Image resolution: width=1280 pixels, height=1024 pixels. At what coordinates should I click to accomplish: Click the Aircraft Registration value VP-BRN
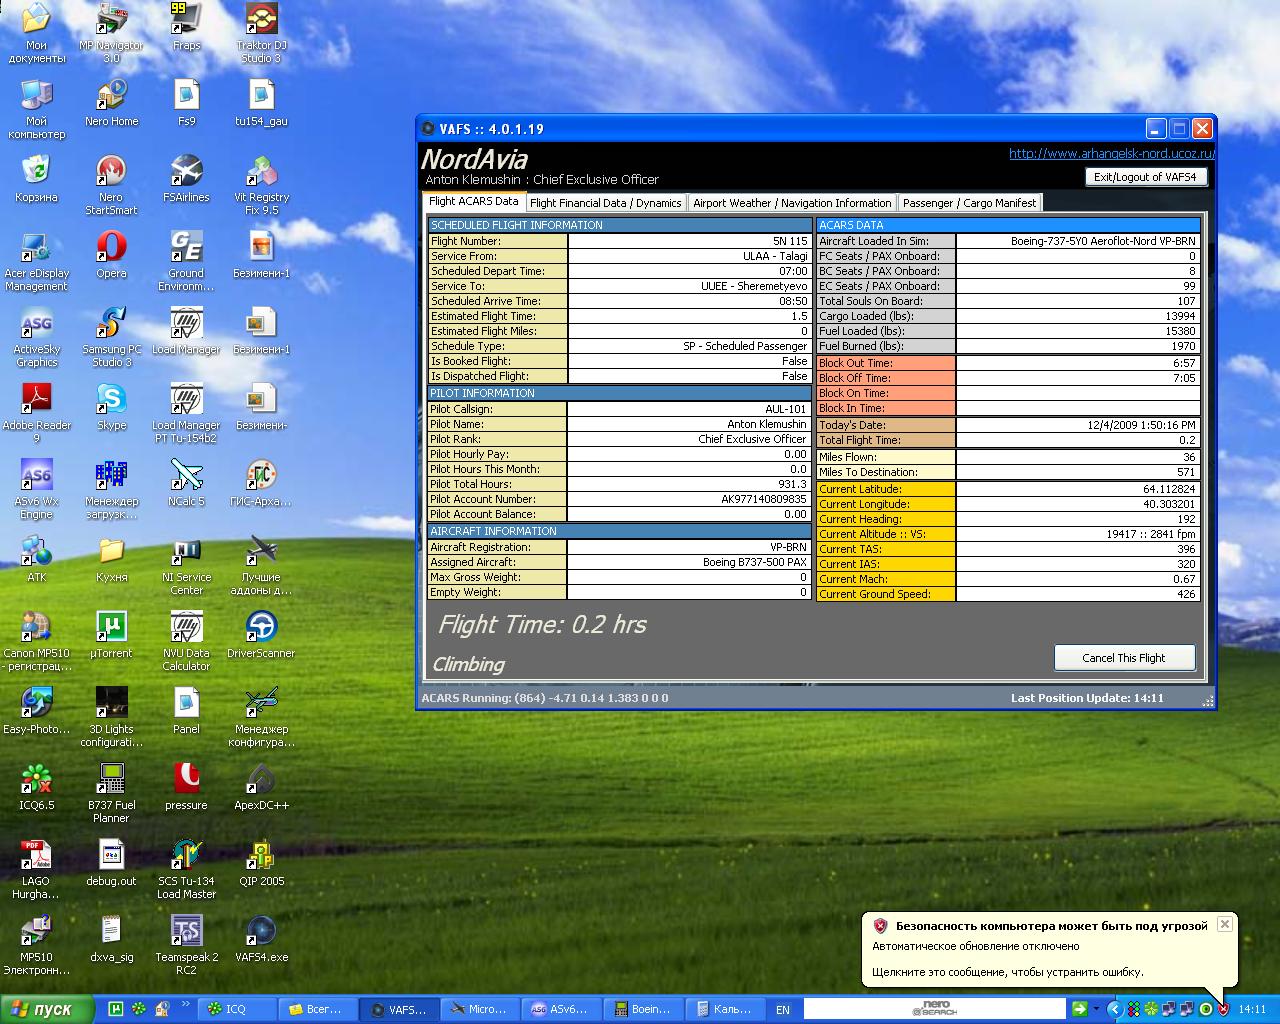pyautogui.click(x=689, y=547)
